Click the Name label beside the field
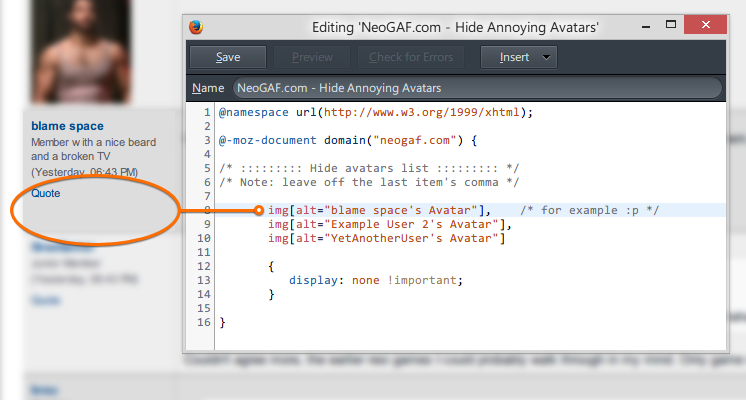 [x=208, y=88]
